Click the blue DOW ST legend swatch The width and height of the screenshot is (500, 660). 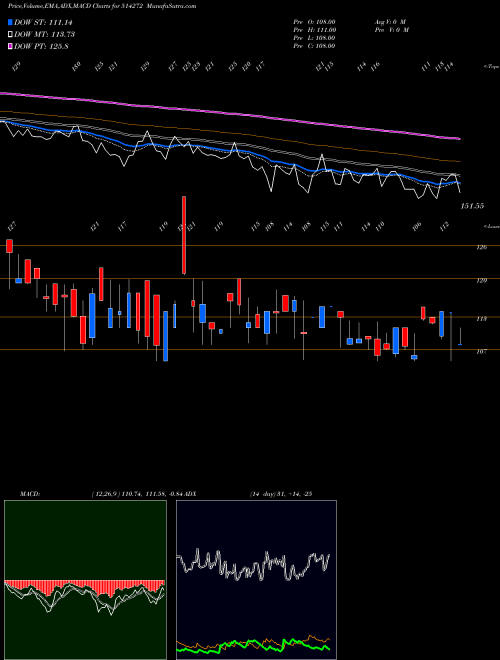[x=10, y=22]
